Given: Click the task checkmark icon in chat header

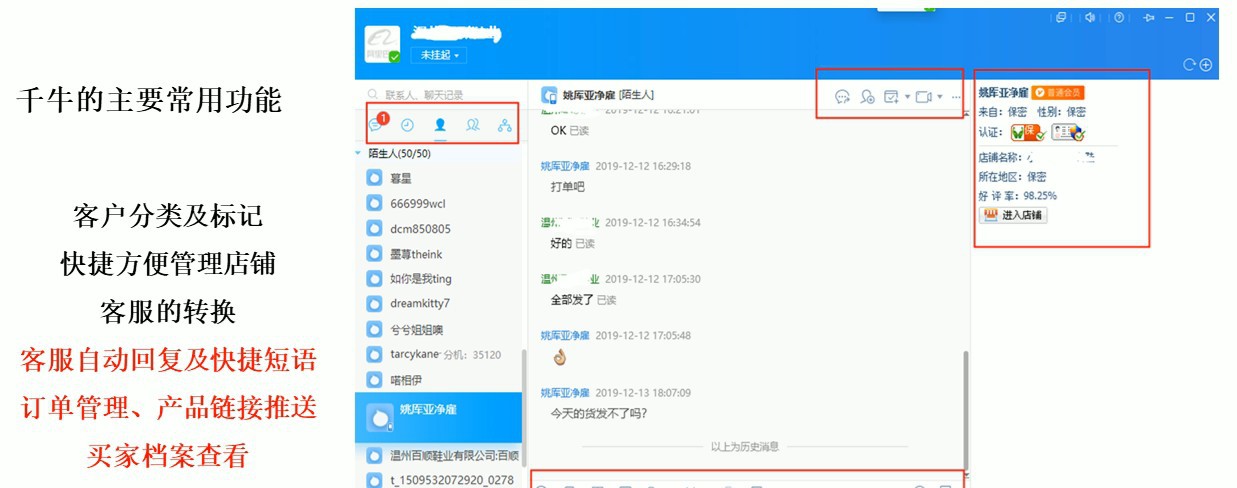Looking at the screenshot, I should tap(891, 97).
